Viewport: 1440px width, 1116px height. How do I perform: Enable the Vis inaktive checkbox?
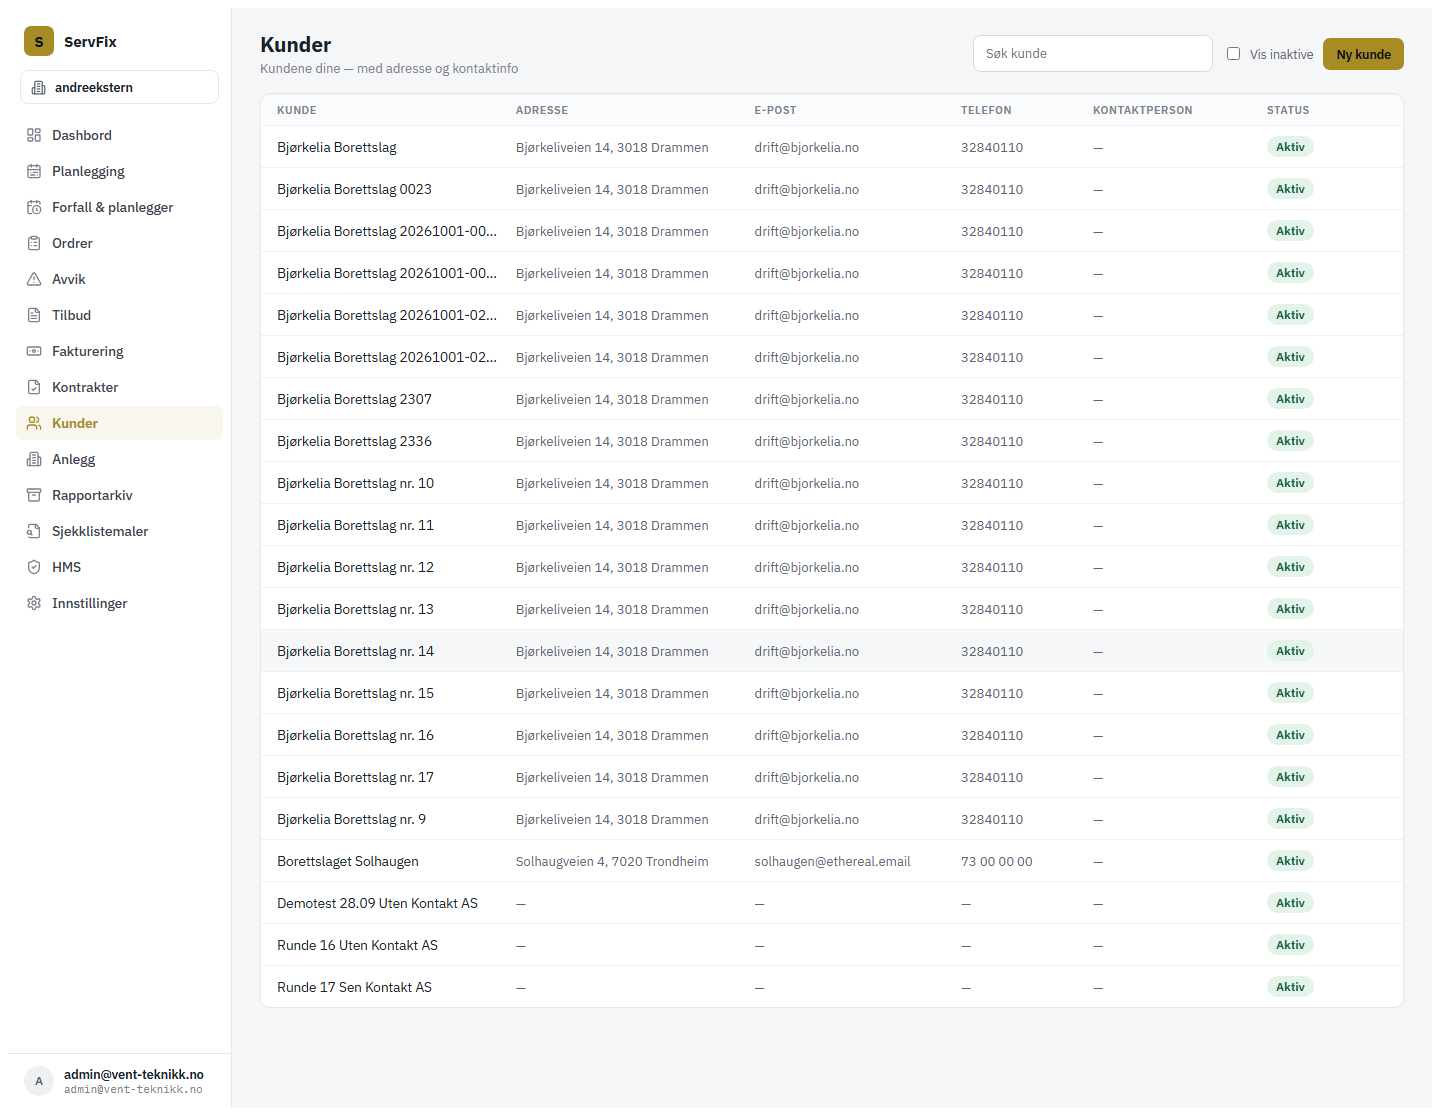click(1233, 54)
